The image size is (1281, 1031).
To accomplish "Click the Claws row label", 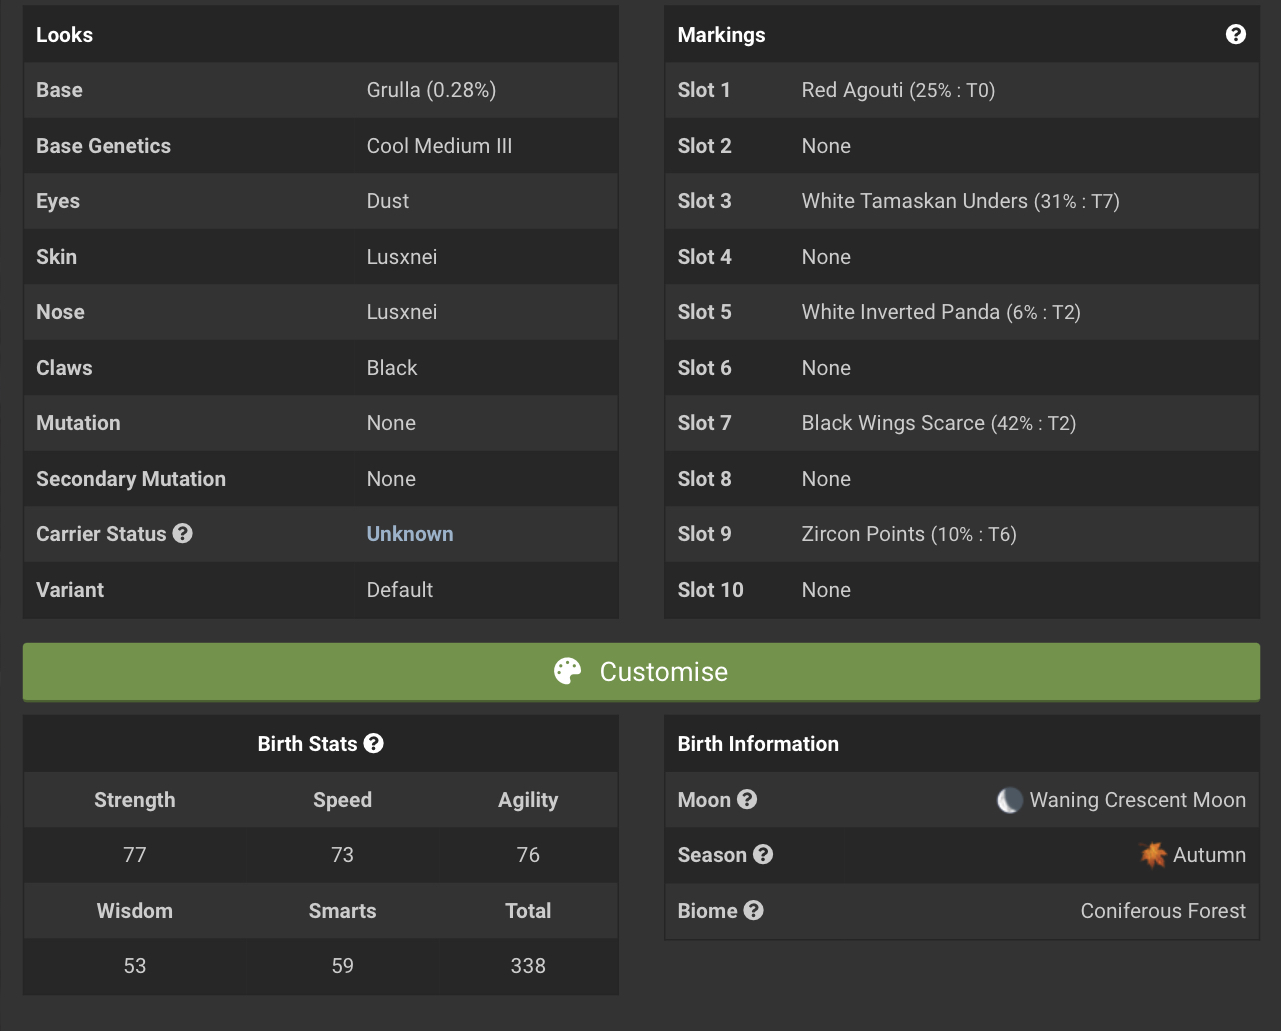I will pyautogui.click(x=64, y=368).
